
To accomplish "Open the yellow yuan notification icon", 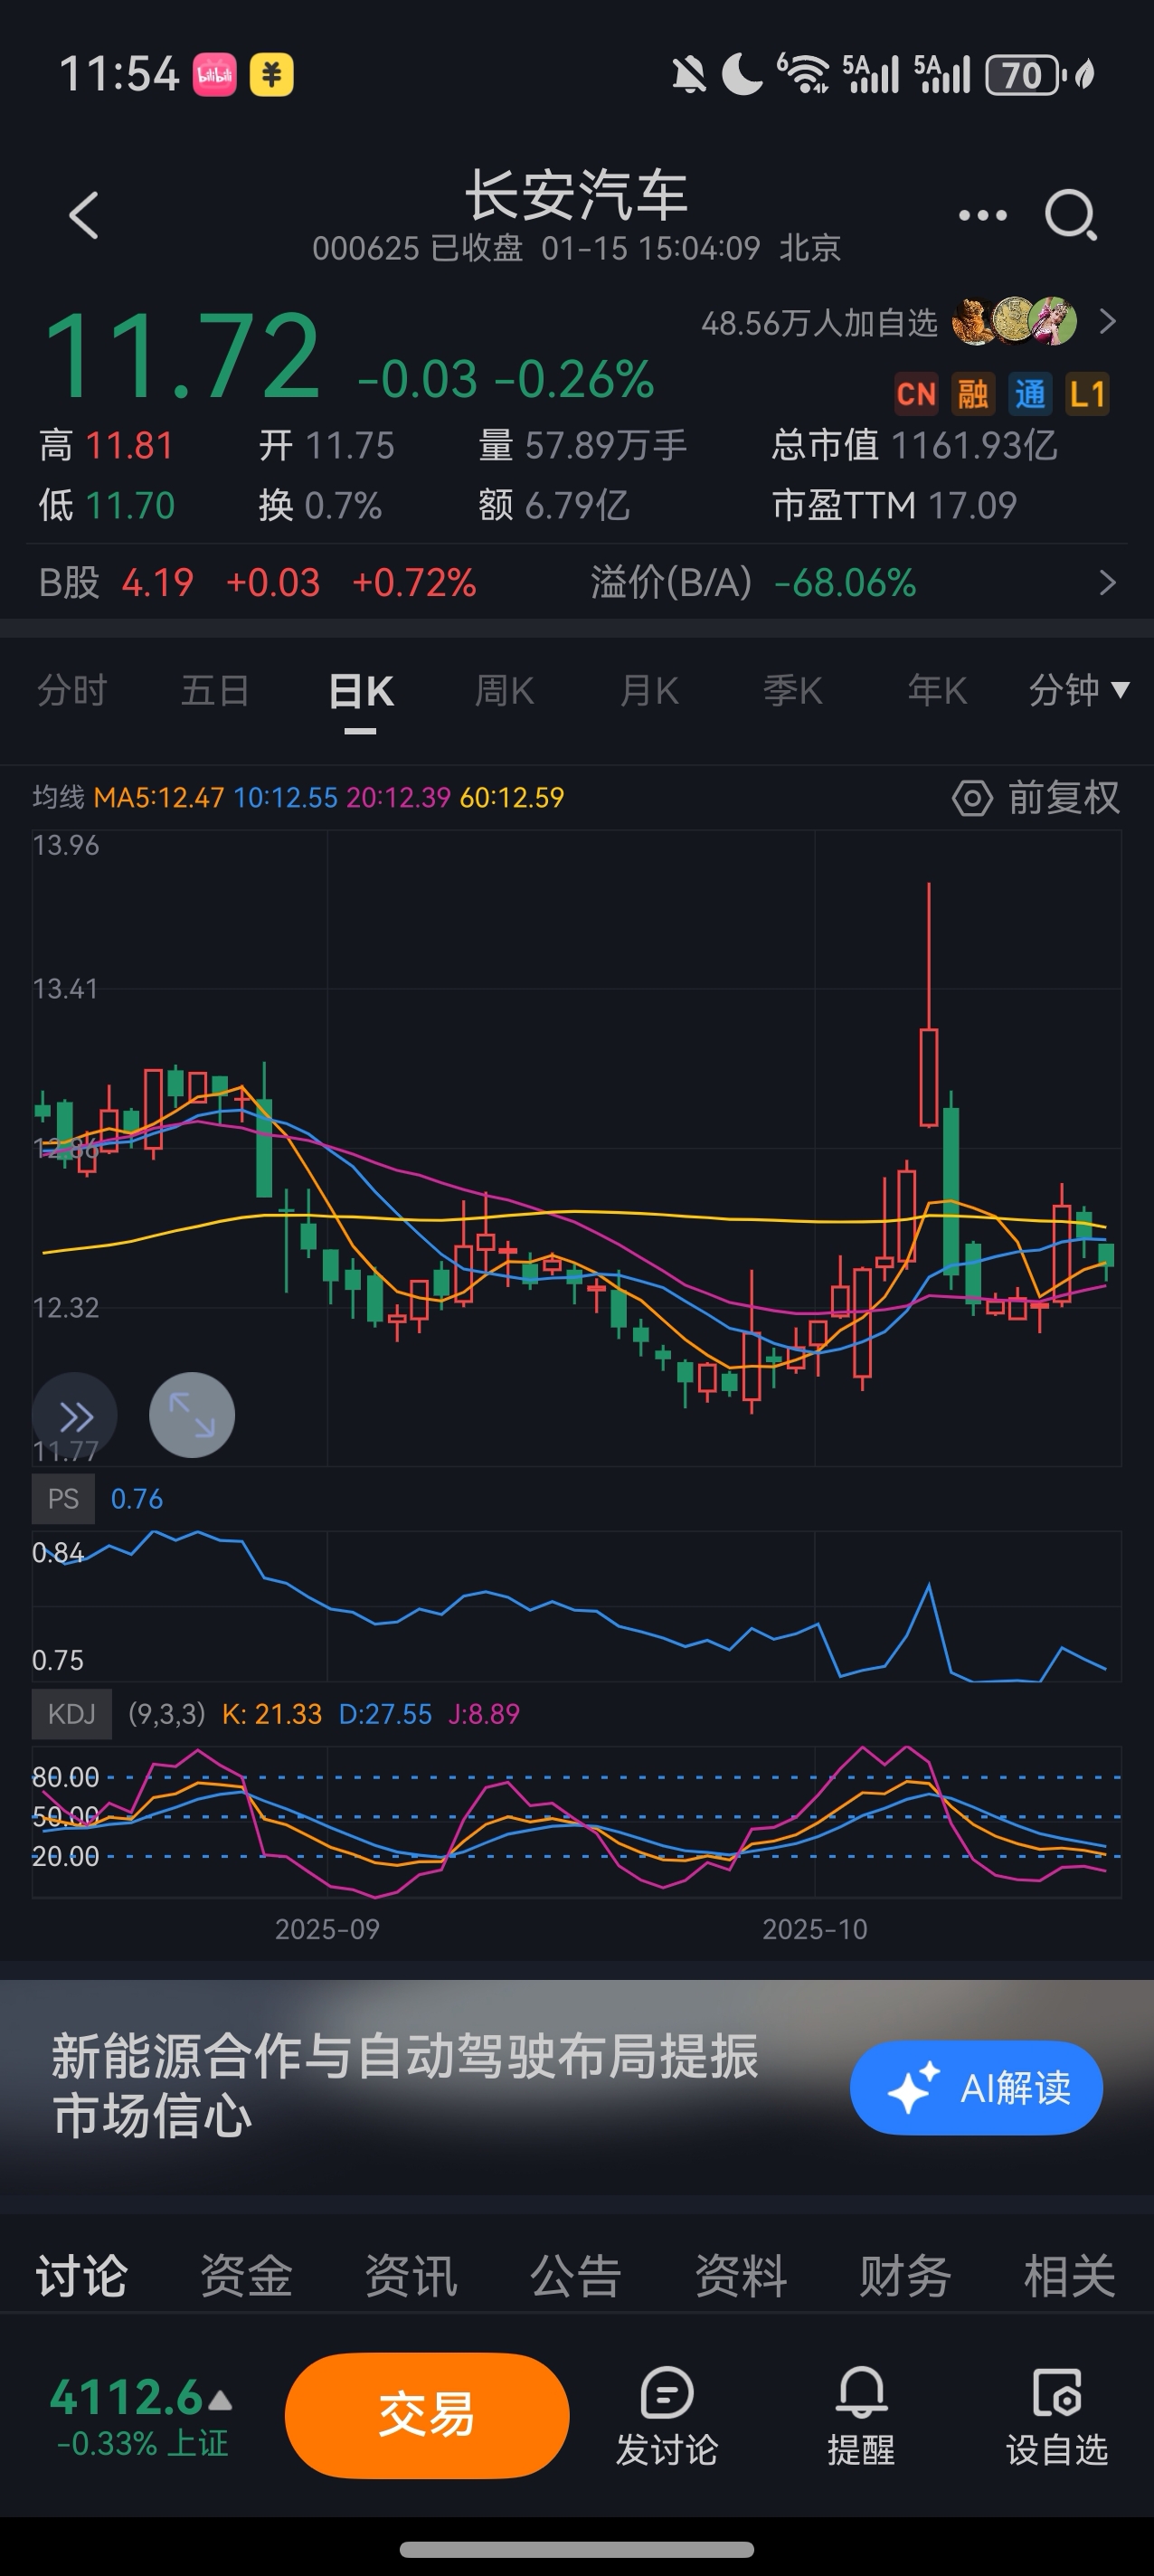I will point(271,75).
